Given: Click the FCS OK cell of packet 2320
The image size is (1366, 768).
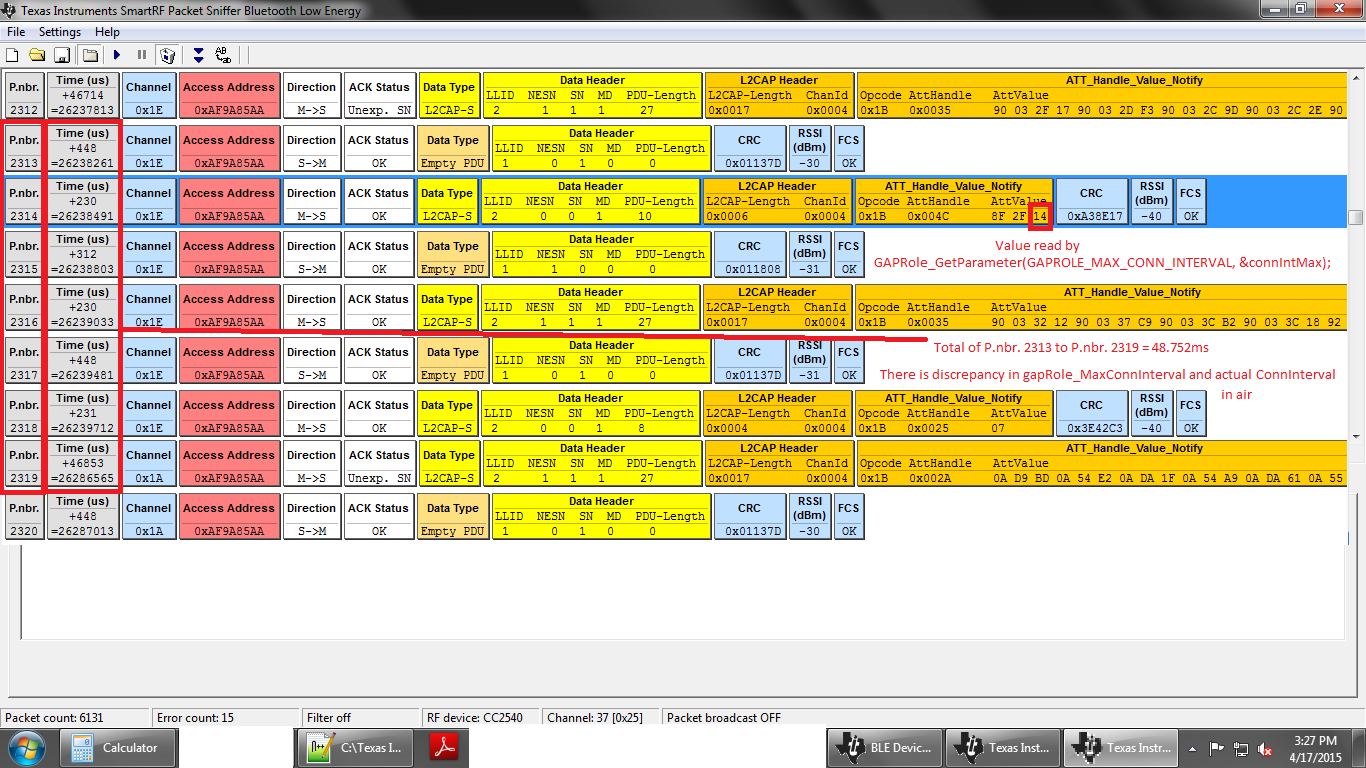Looking at the screenshot, I should point(849,517).
